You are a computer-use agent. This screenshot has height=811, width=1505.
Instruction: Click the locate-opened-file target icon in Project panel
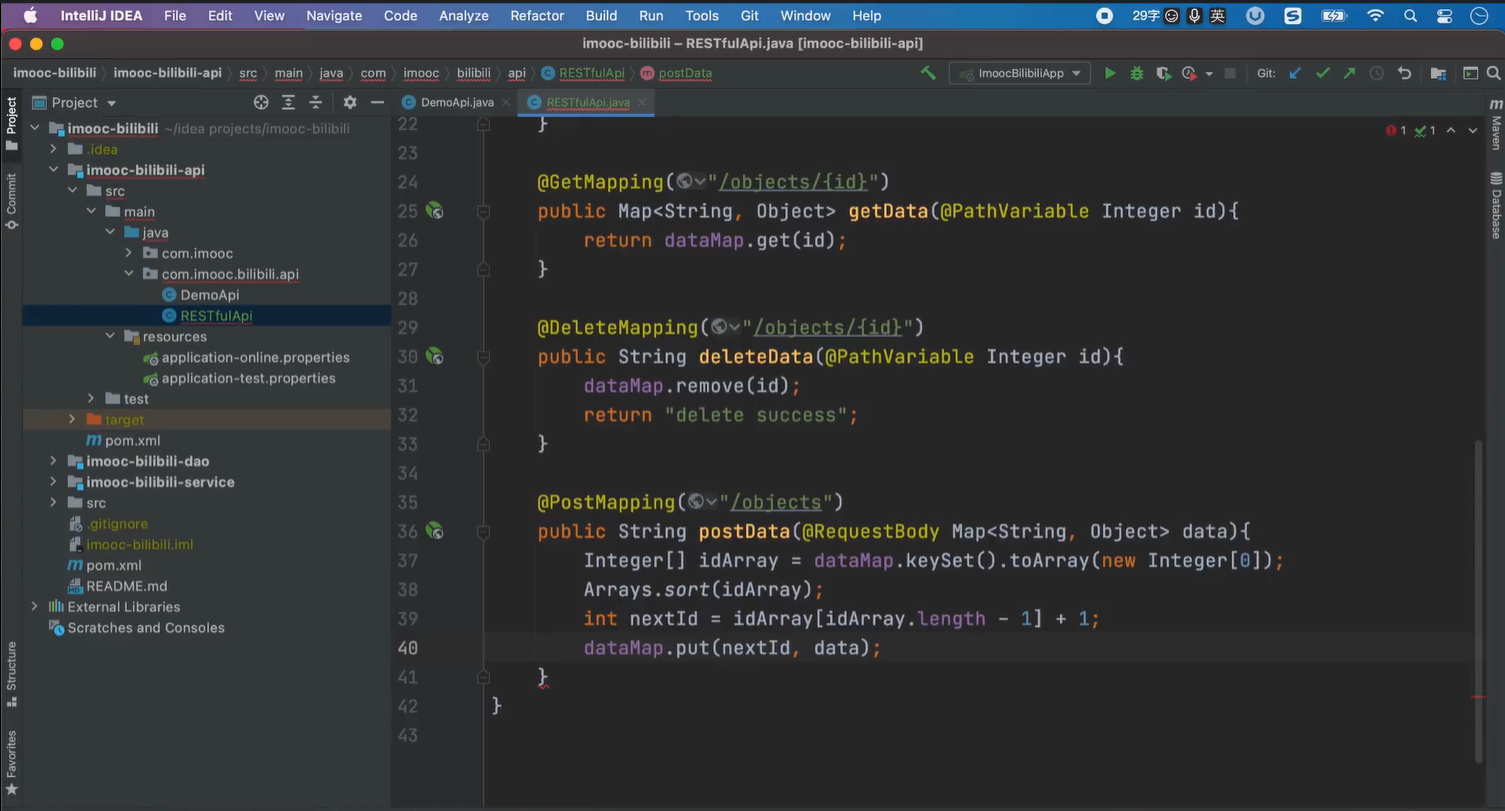point(261,102)
